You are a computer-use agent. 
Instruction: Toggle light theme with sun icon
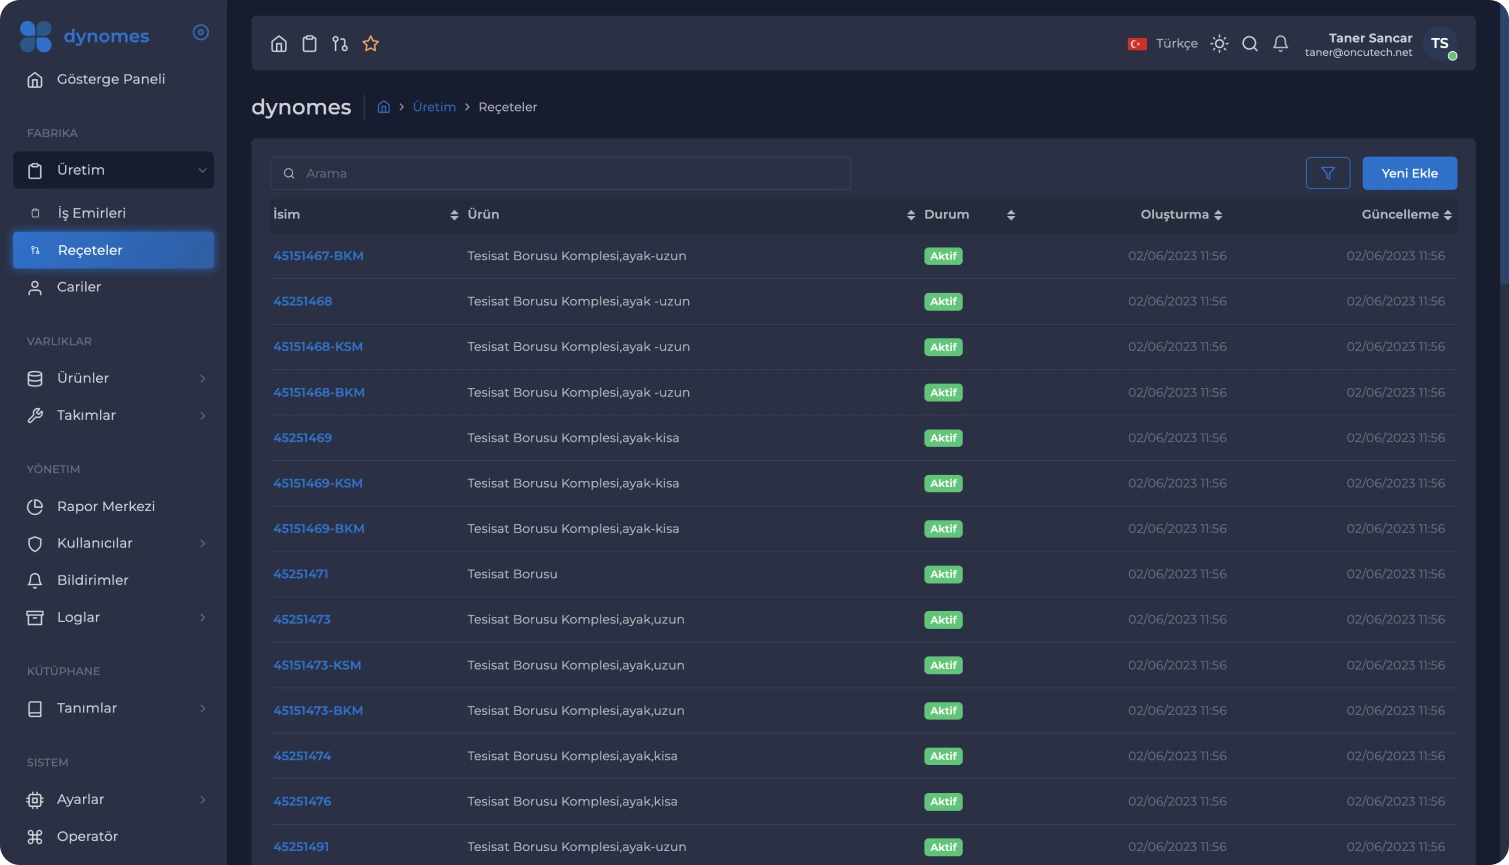tap(1219, 43)
